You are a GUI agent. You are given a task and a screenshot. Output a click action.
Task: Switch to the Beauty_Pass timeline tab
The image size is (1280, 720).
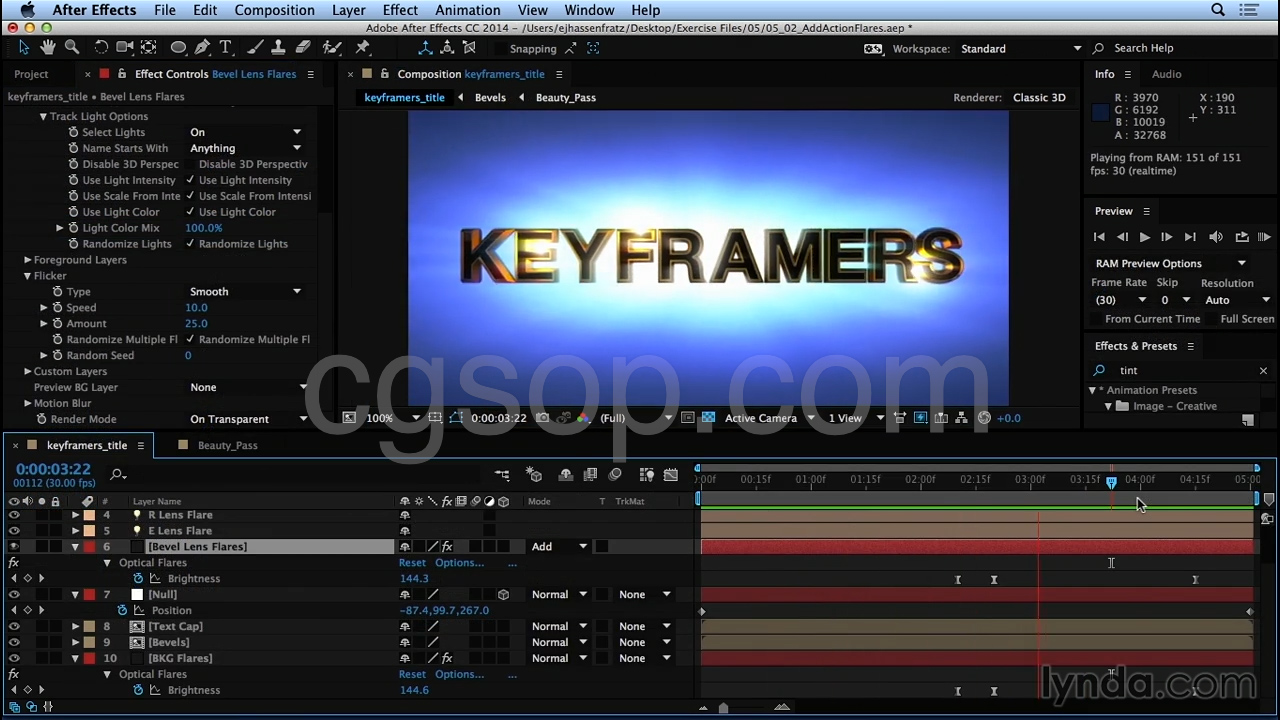(x=227, y=445)
